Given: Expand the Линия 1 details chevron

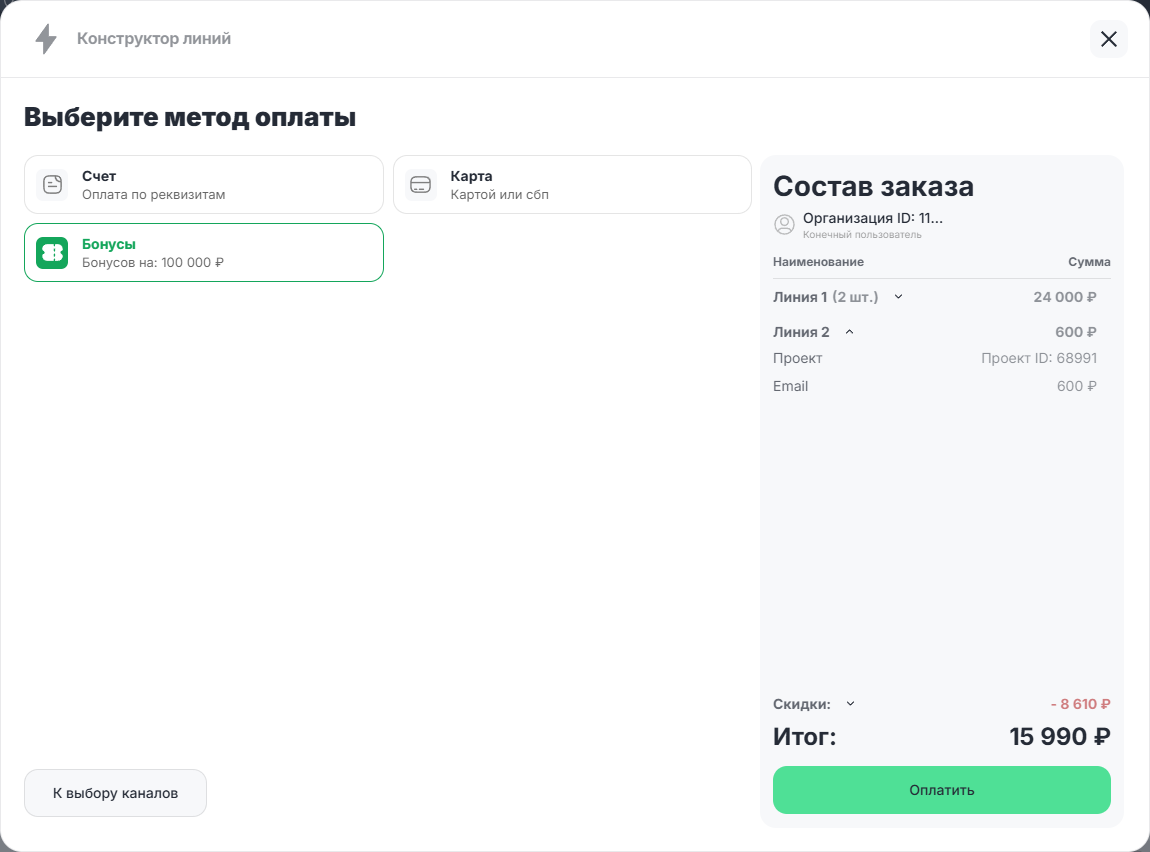Looking at the screenshot, I should pyautogui.click(x=898, y=297).
